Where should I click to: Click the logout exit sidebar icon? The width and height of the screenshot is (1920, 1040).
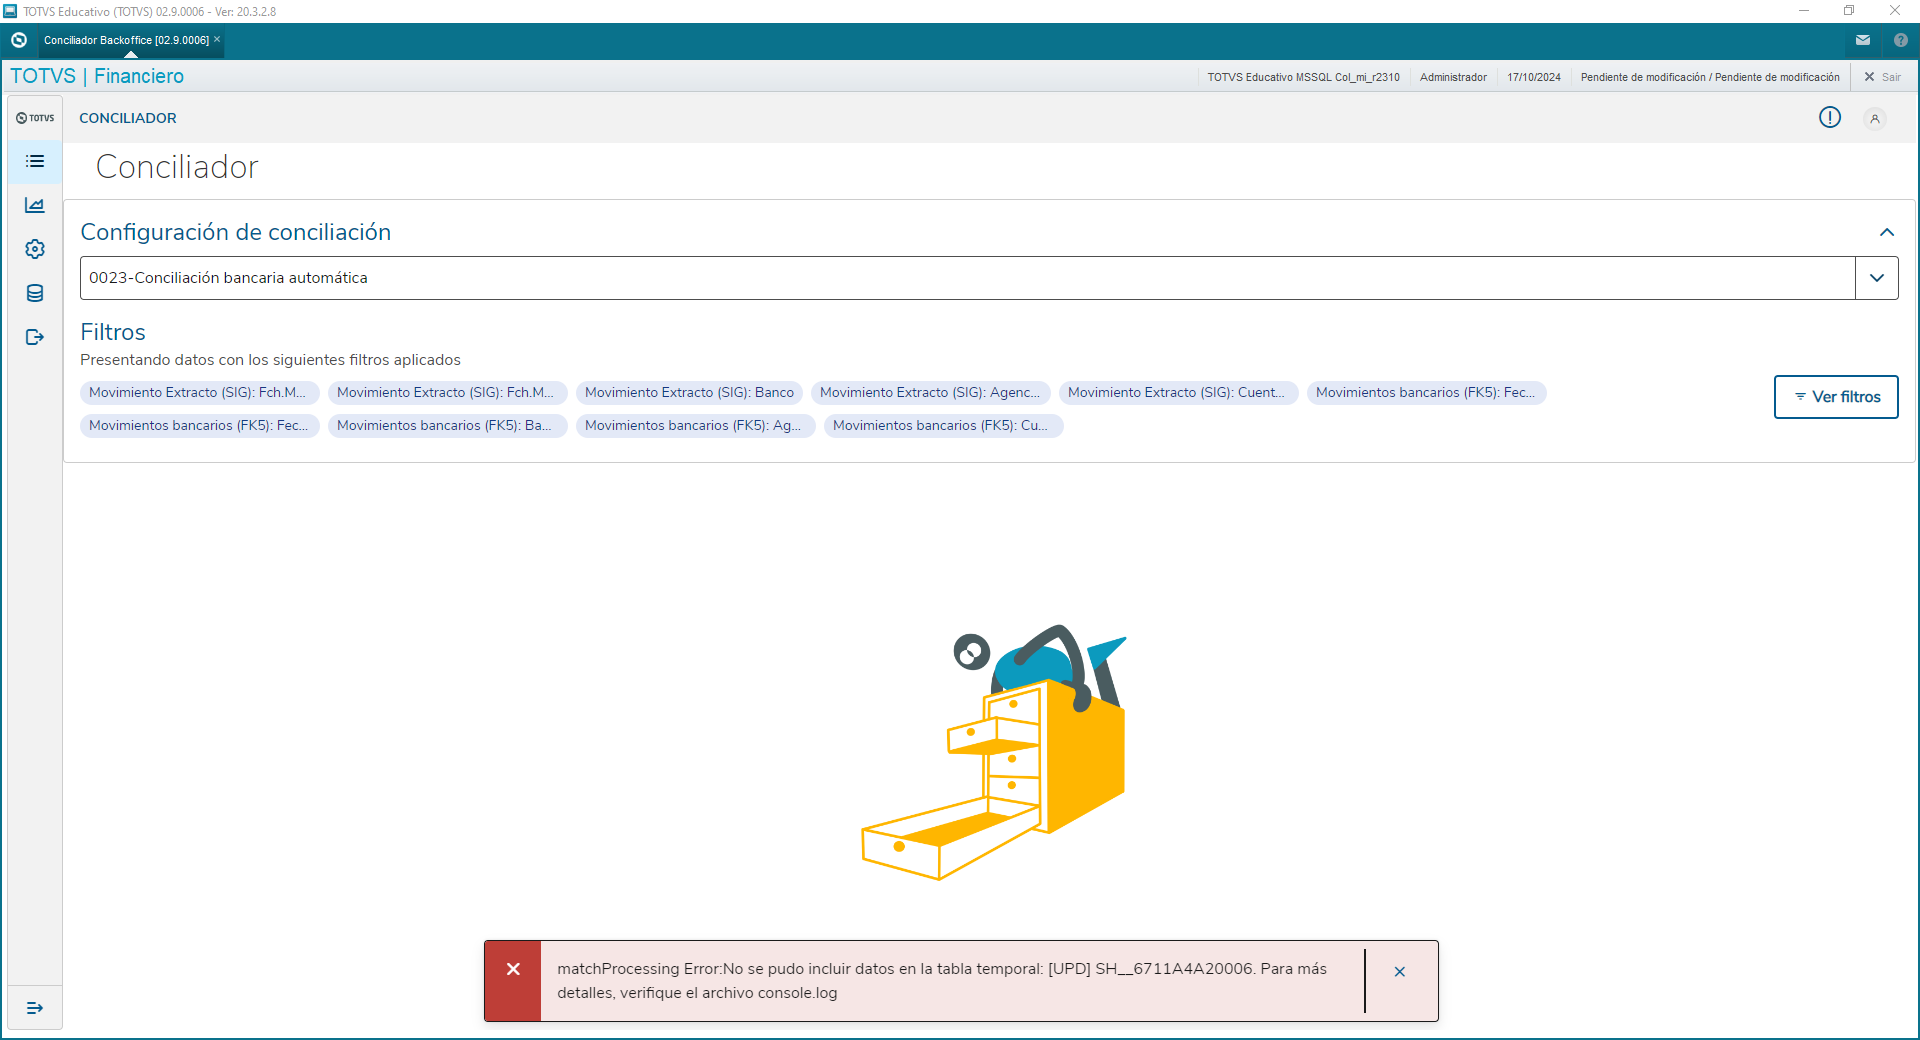35,337
